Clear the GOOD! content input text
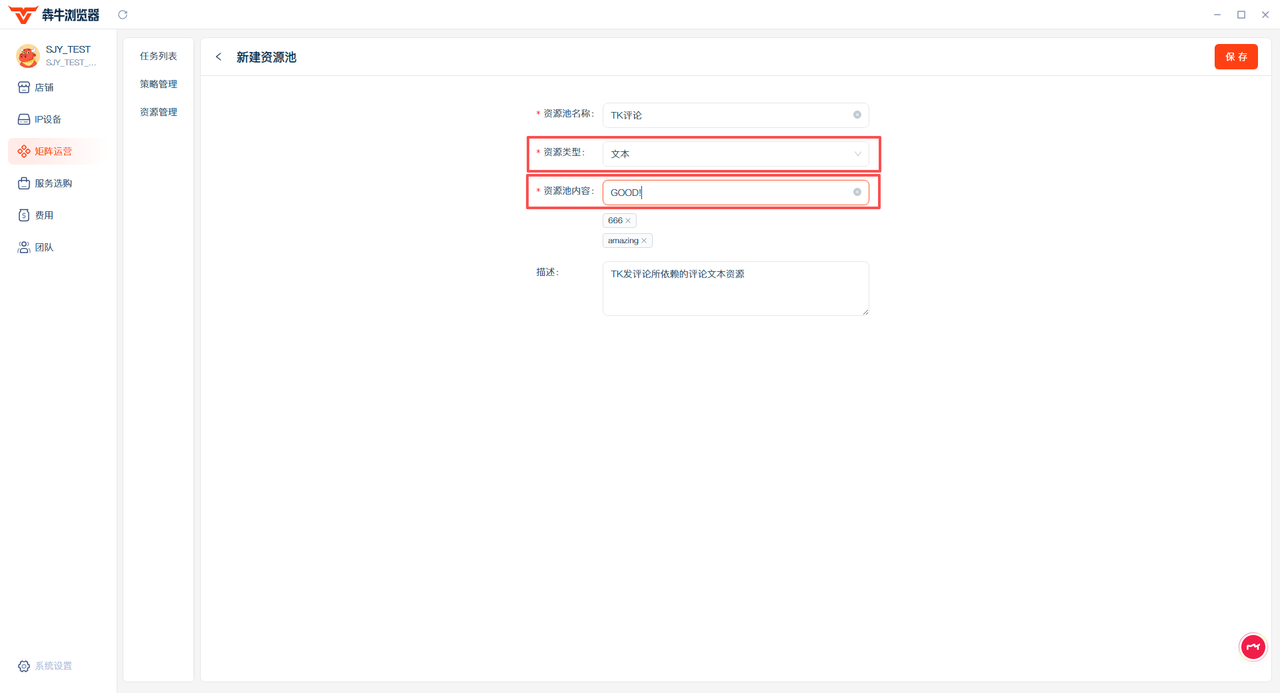1280x693 pixels. click(x=857, y=192)
